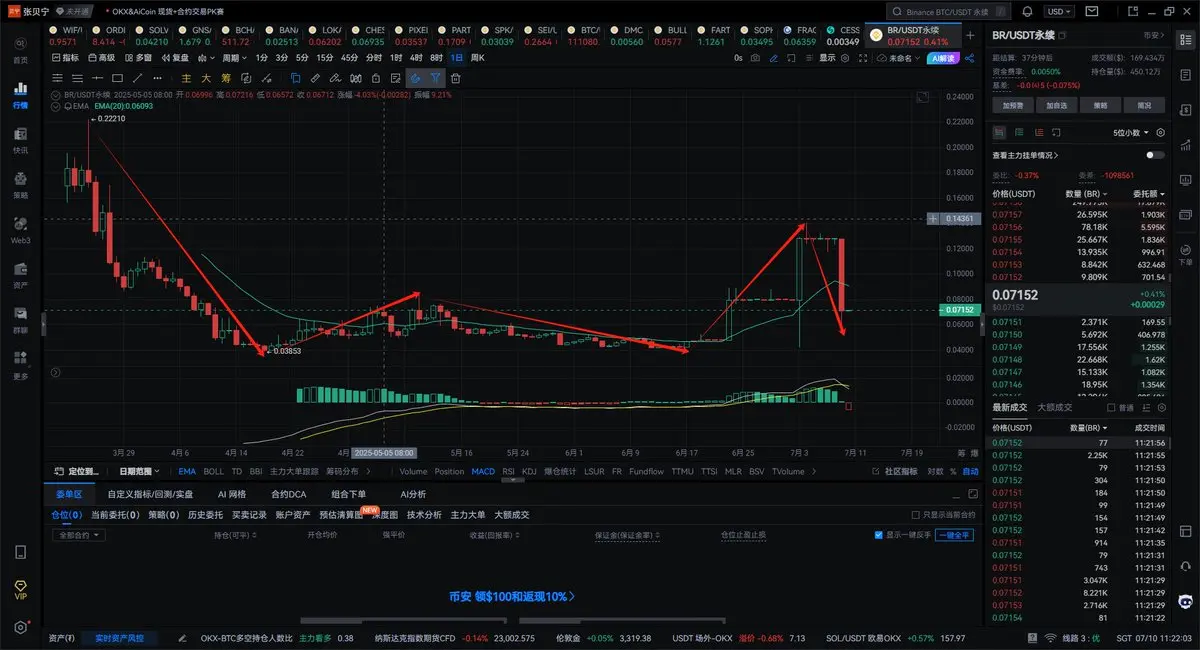Open the 策略 strategy sidebar icon
Screen dimensions: 1200x650
click(20, 185)
